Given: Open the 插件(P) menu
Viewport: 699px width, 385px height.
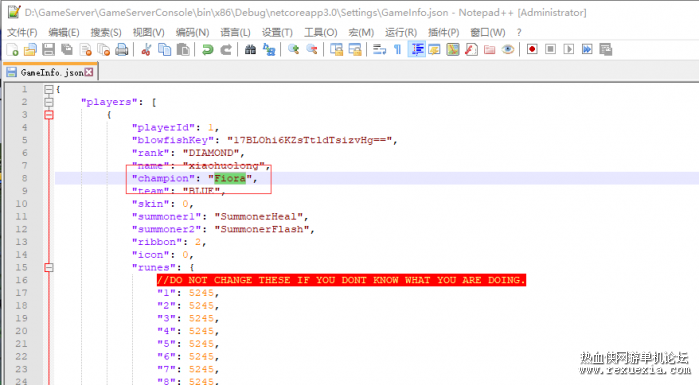Looking at the screenshot, I should (443, 33).
